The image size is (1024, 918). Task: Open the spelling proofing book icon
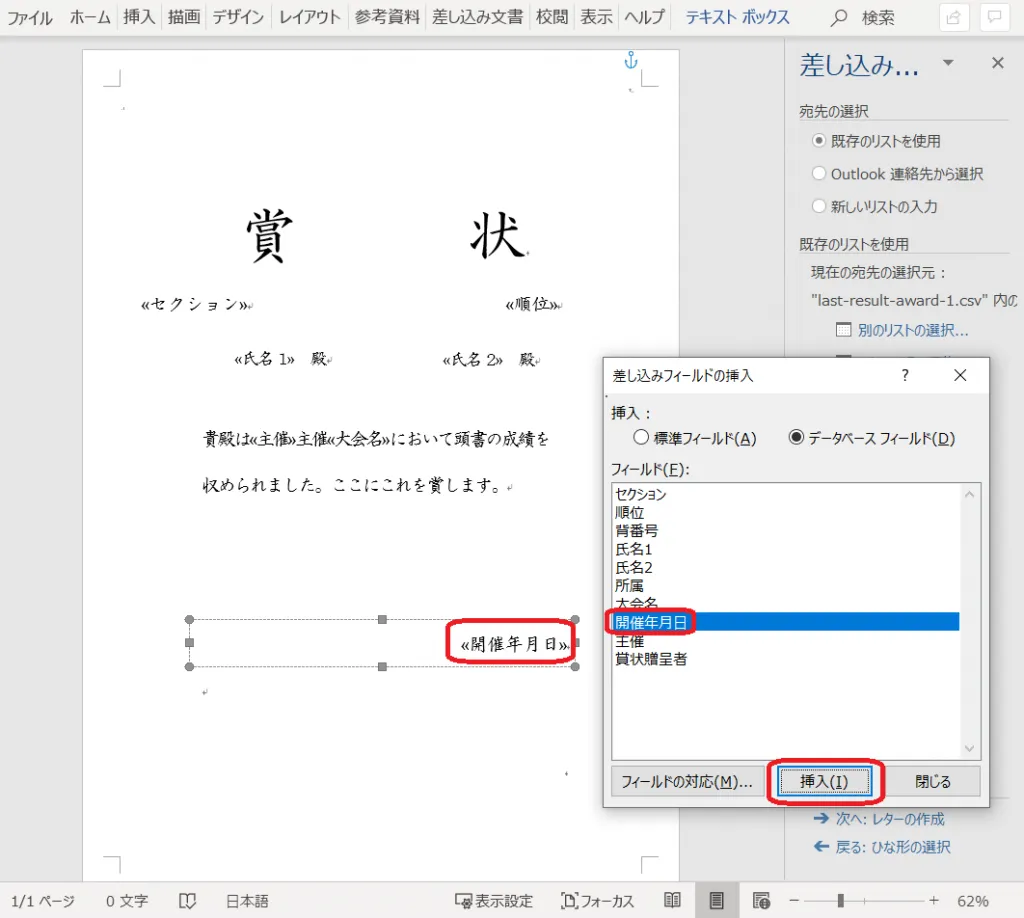pyautogui.click(x=186, y=901)
